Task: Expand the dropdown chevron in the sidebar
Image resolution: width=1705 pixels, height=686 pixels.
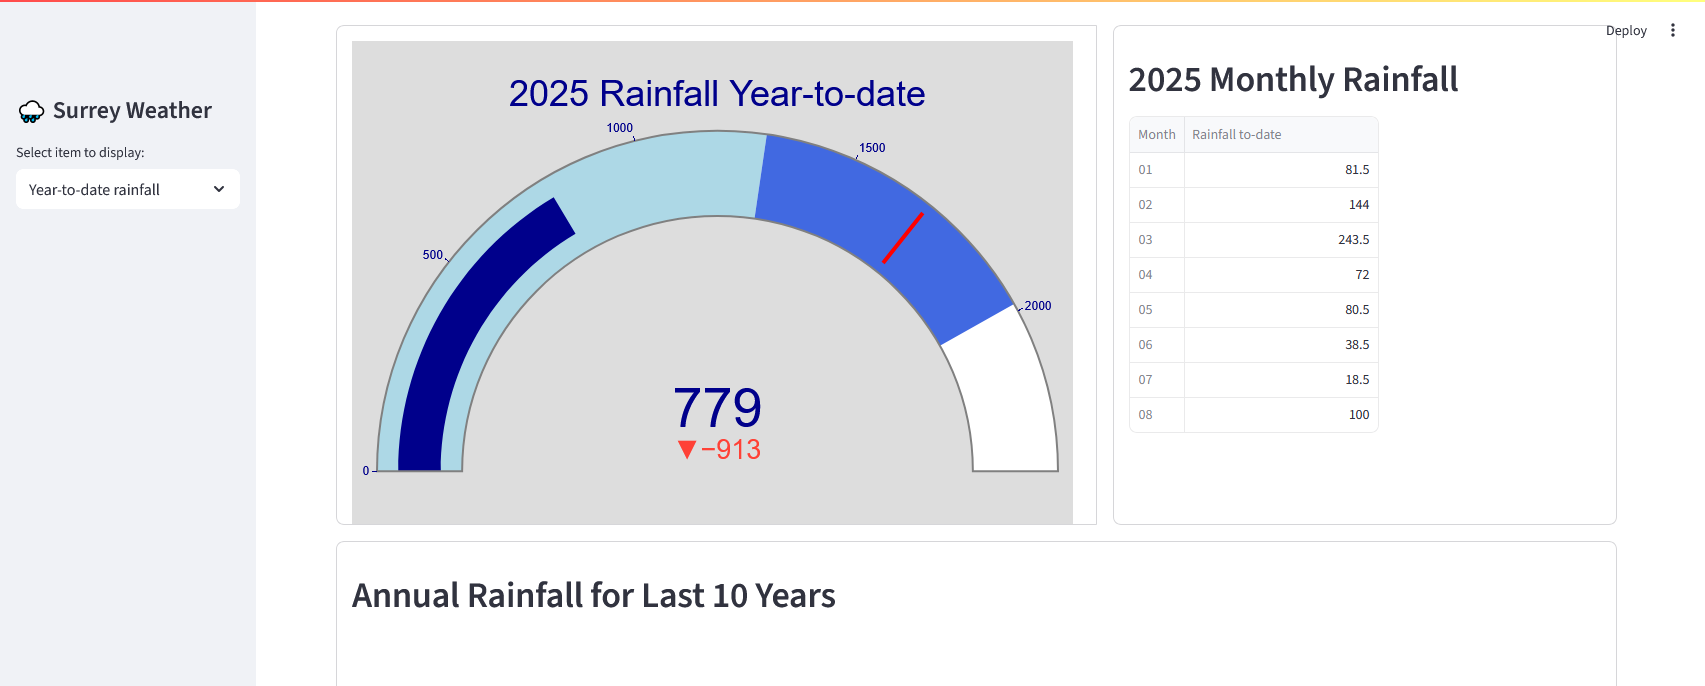Action: coord(218,189)
